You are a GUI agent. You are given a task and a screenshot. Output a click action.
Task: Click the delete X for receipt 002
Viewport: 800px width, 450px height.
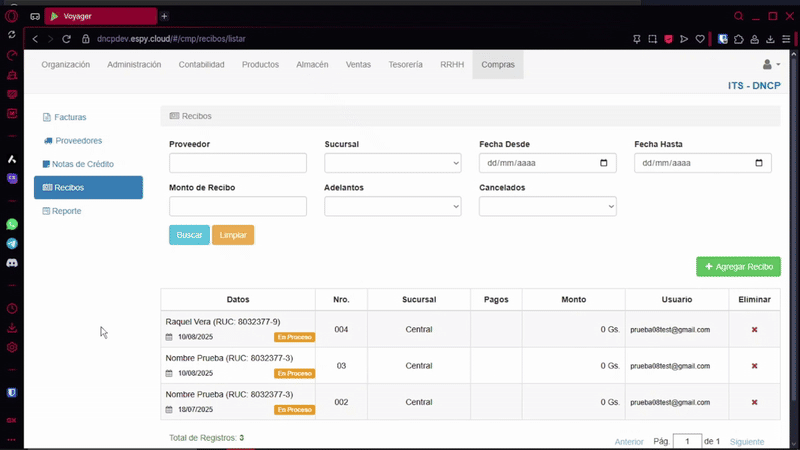click(x=754, y=402)
